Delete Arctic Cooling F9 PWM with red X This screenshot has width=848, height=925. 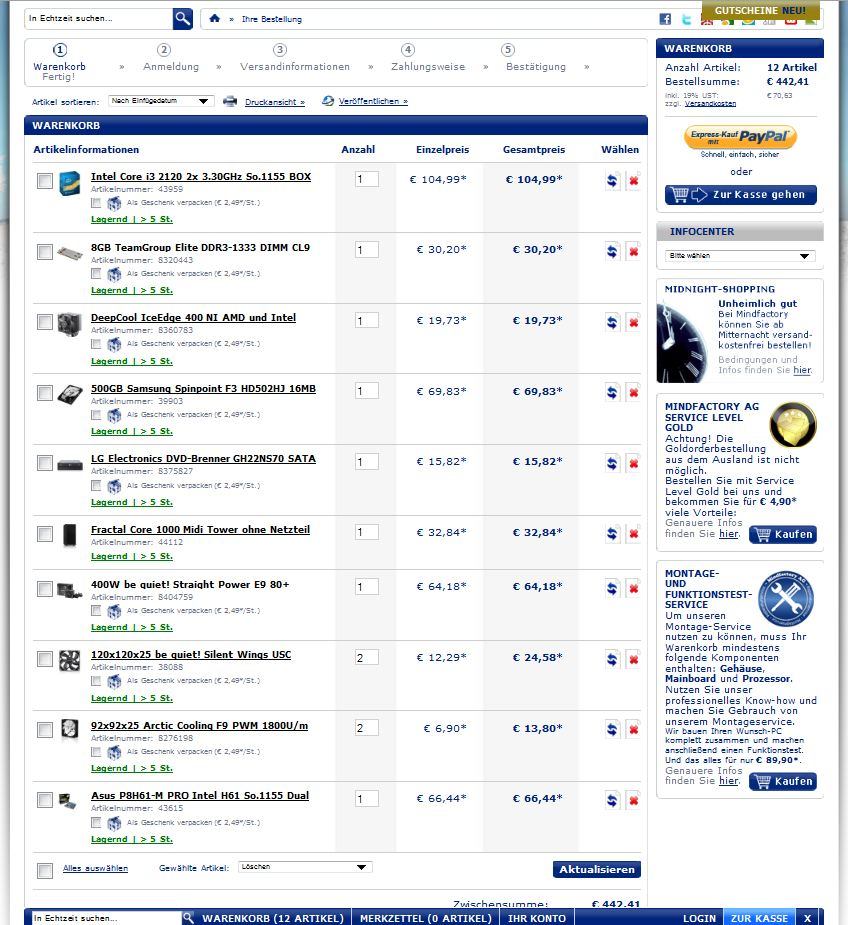pyautogui.click(x=634, y=730)
